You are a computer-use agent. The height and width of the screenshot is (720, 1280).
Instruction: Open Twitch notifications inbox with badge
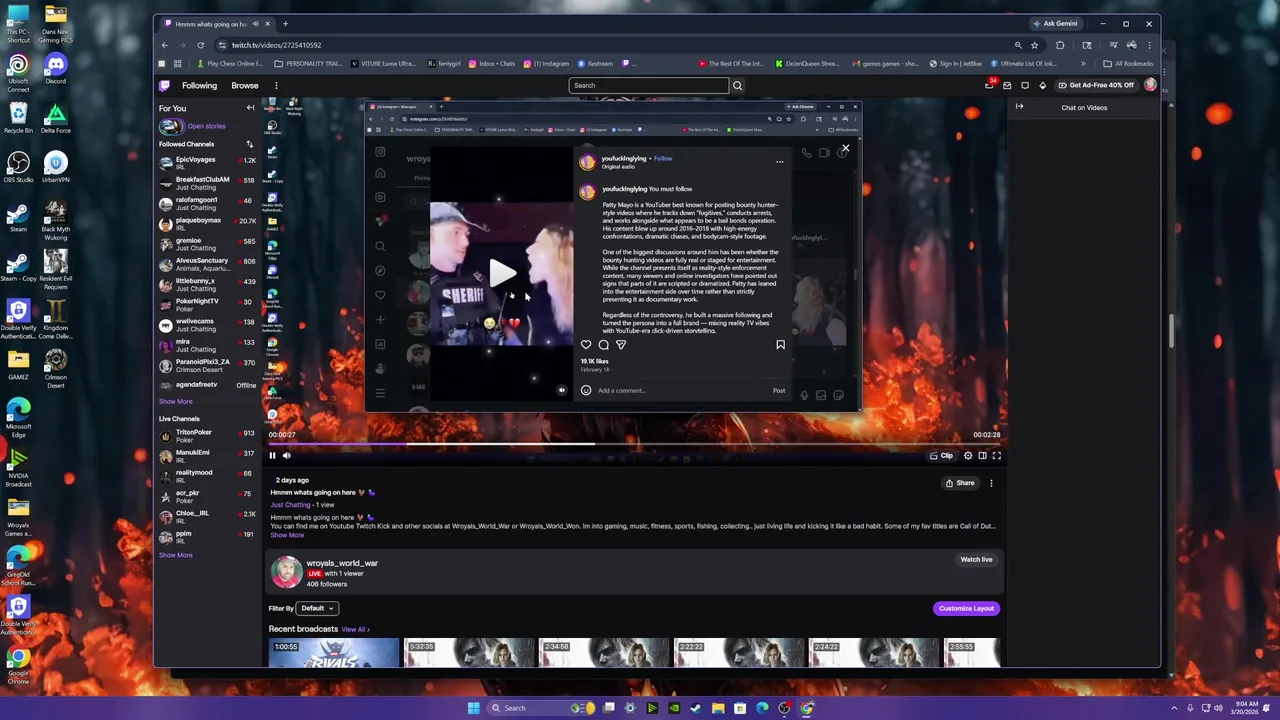point(990,84)
